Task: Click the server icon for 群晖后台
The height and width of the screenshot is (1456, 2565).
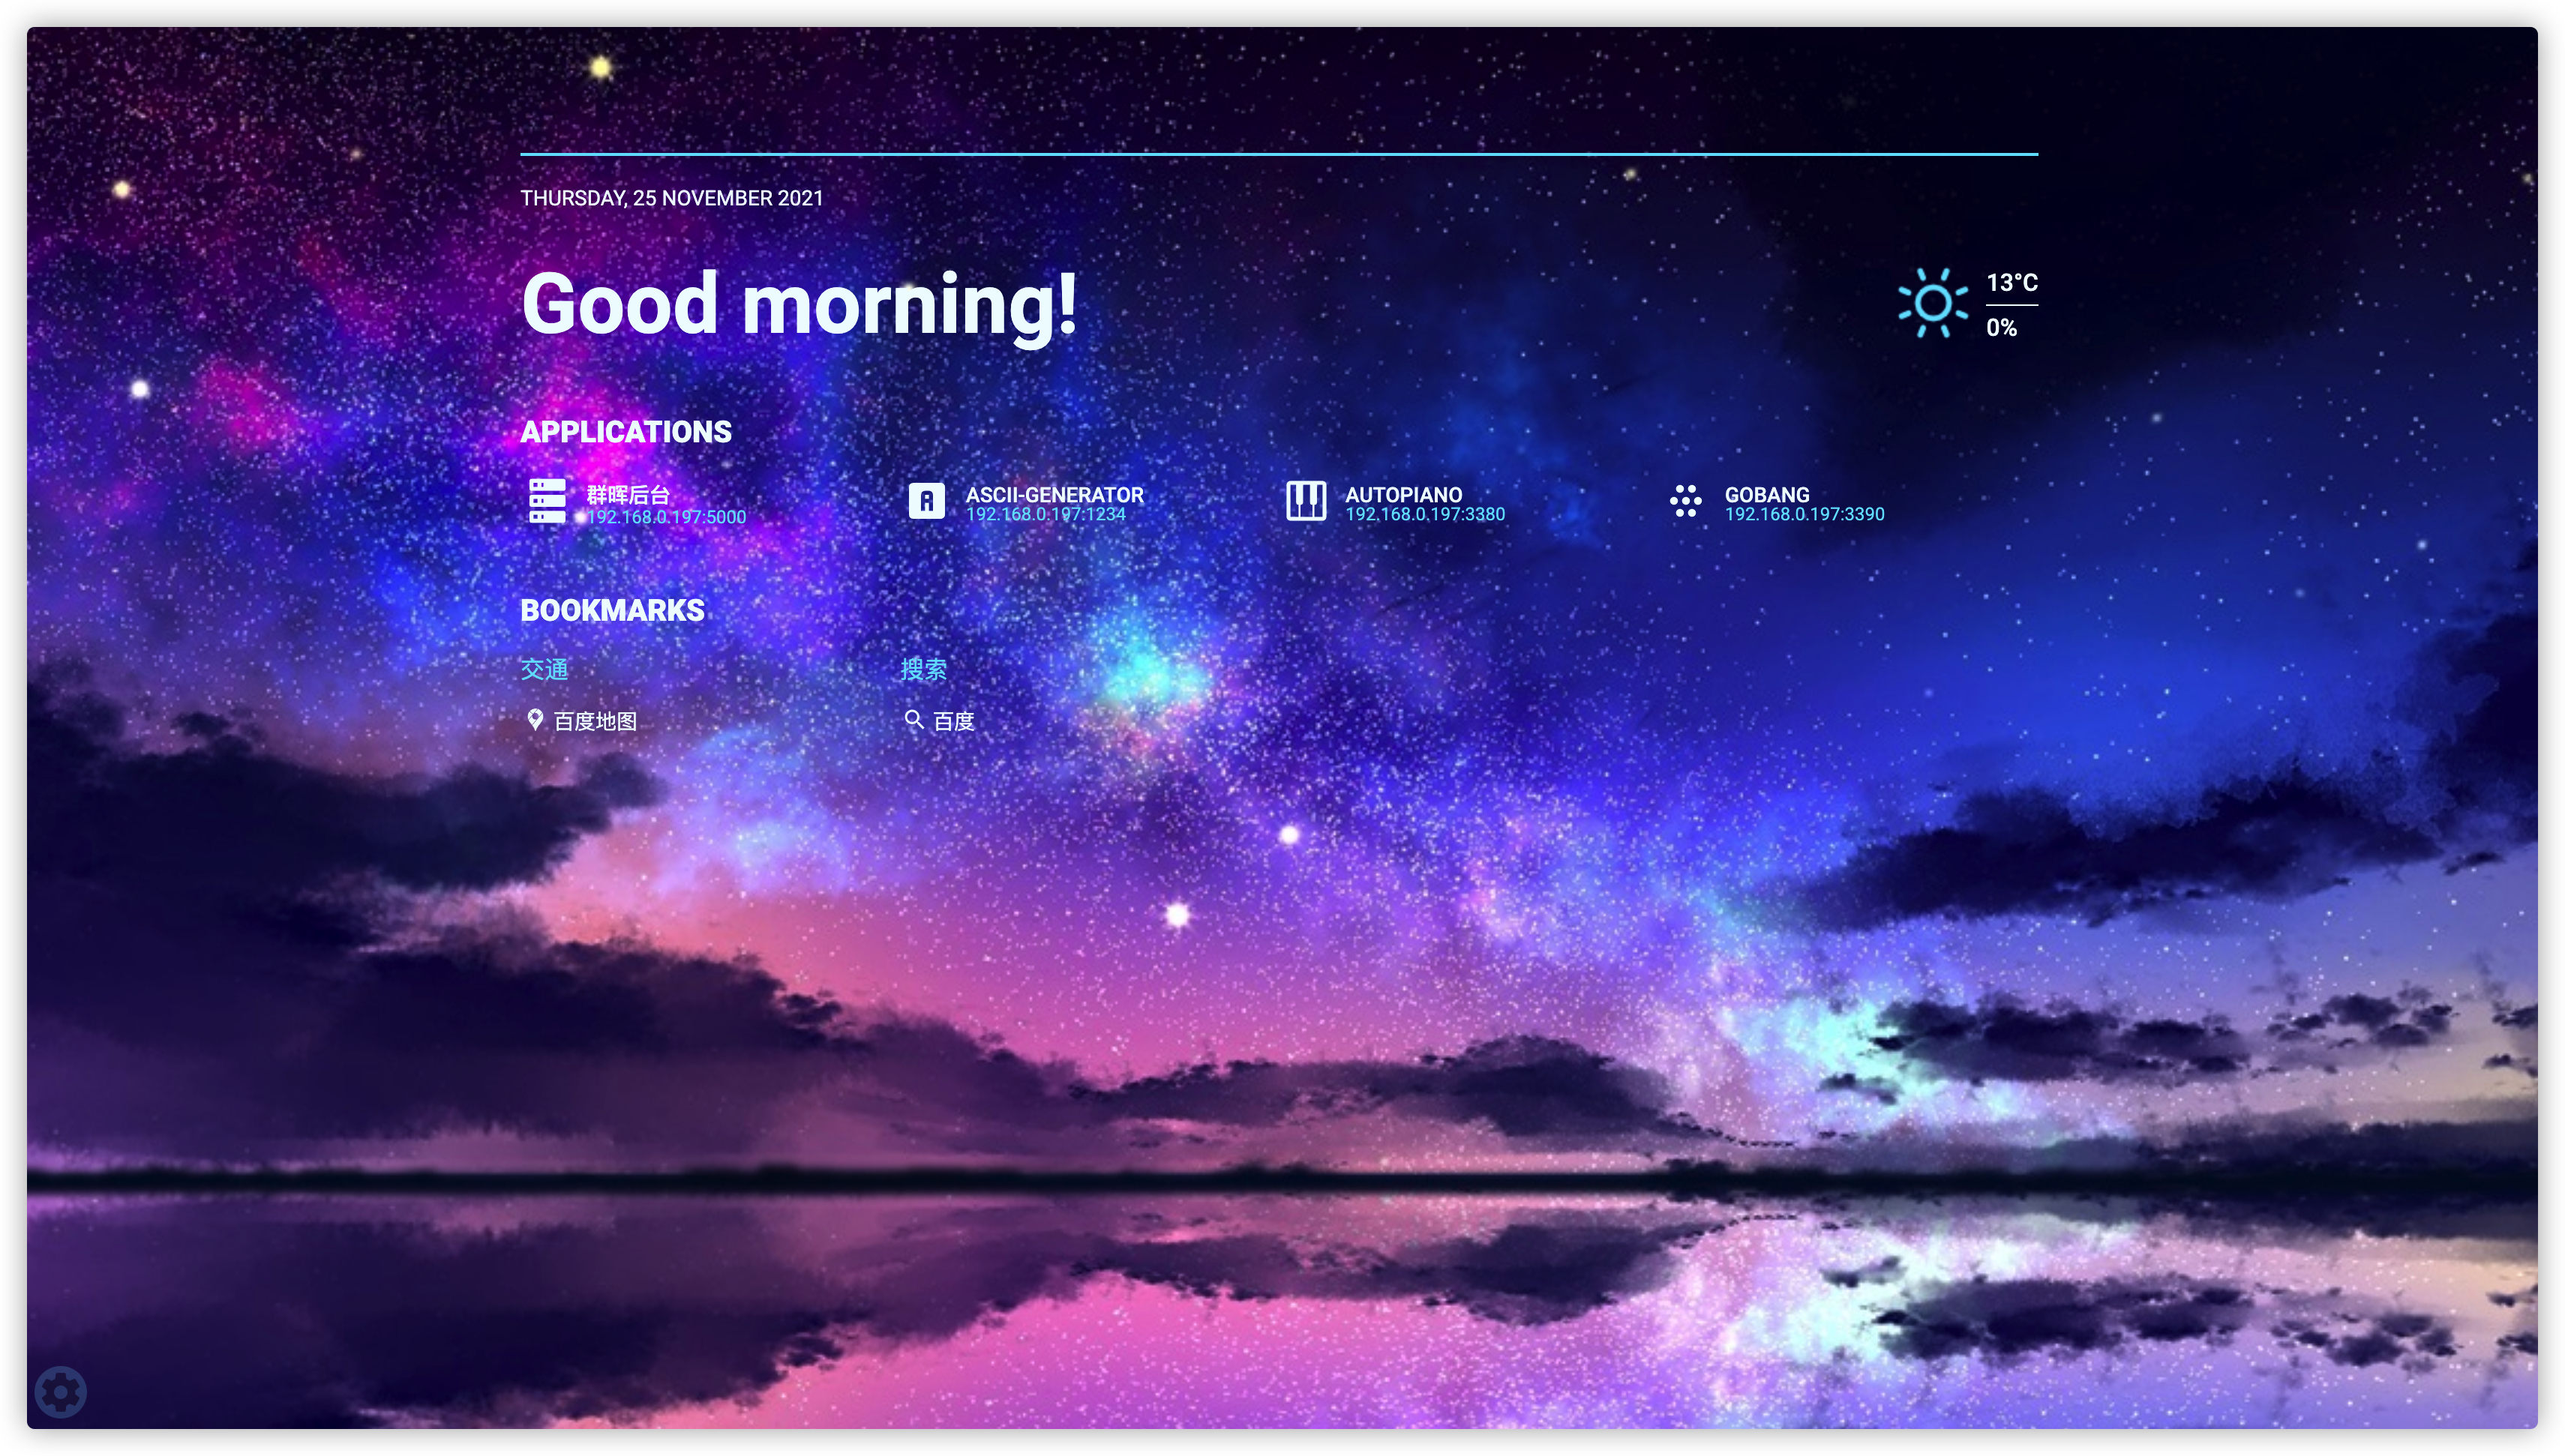Action: [547, 500]
